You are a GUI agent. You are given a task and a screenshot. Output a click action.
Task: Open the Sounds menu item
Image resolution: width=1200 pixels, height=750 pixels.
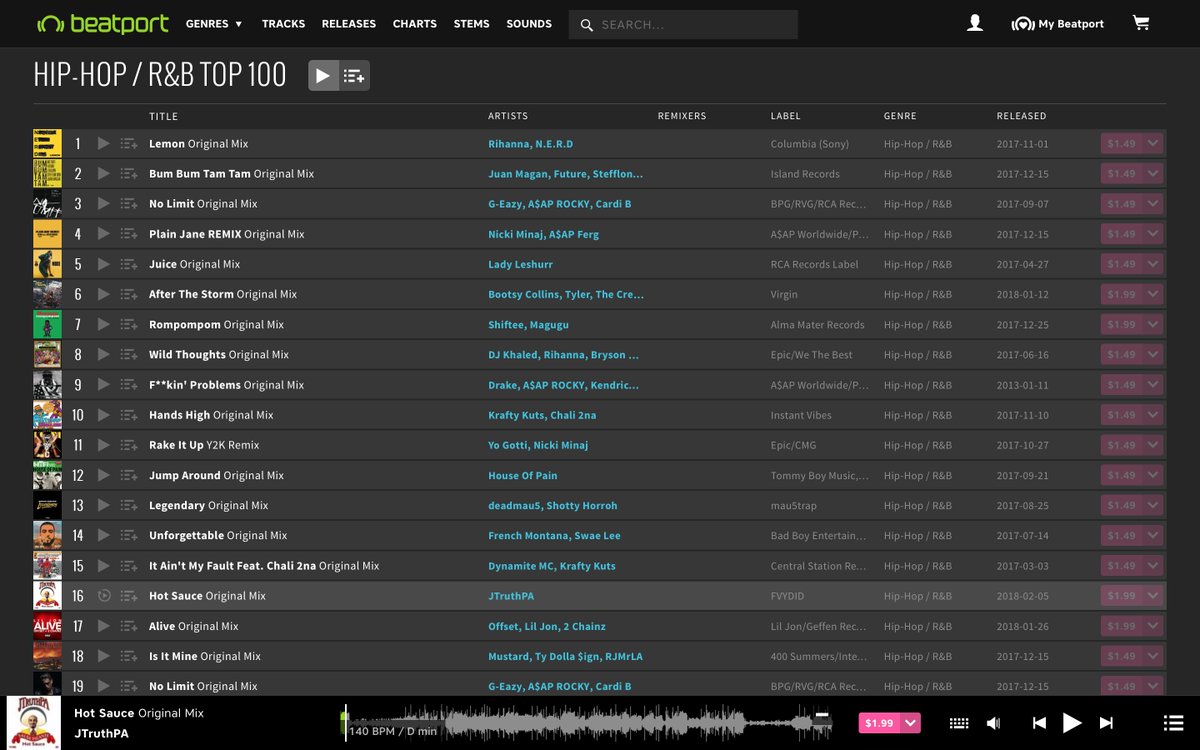tap(529, 23)
